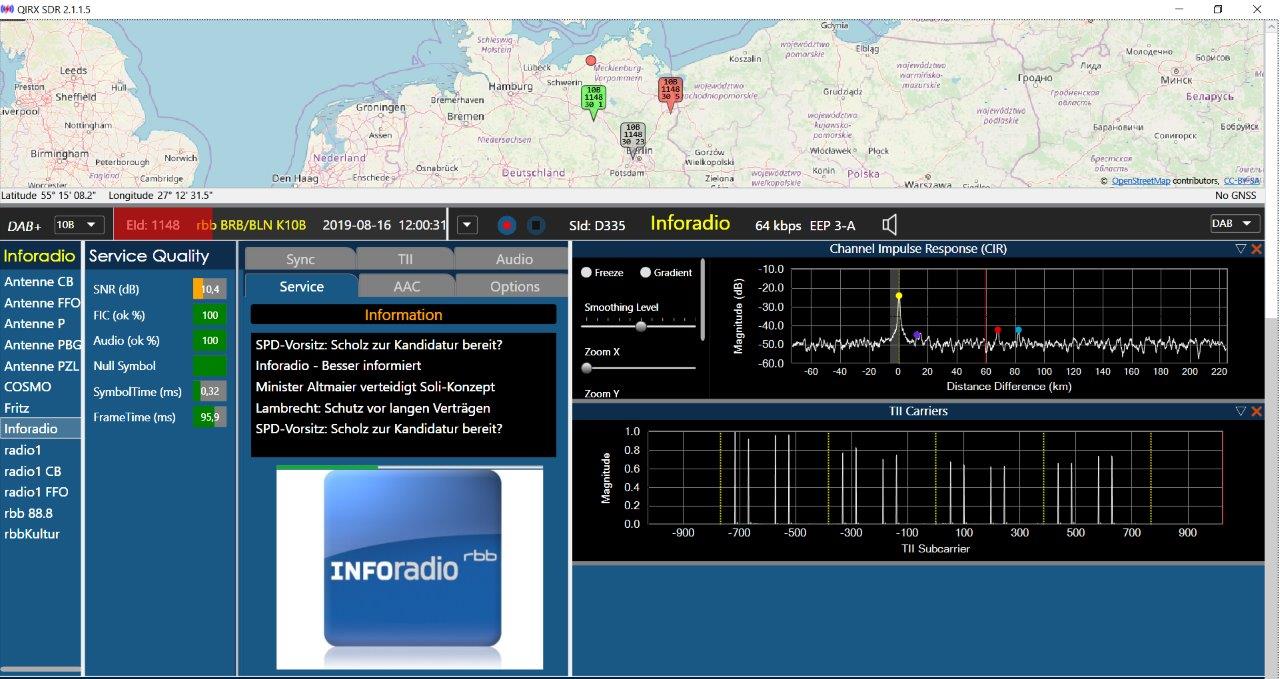Click the gray transmitter marker near Berlin

pyautogui.click(x=632, y=135)
